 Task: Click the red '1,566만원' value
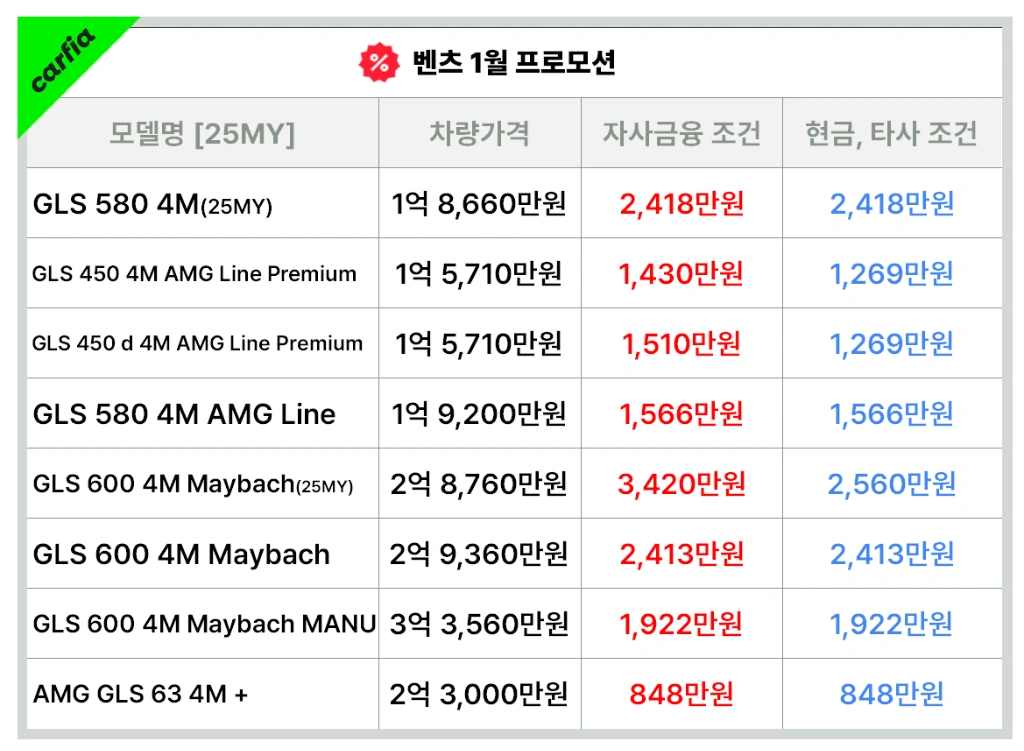(681, 414)
